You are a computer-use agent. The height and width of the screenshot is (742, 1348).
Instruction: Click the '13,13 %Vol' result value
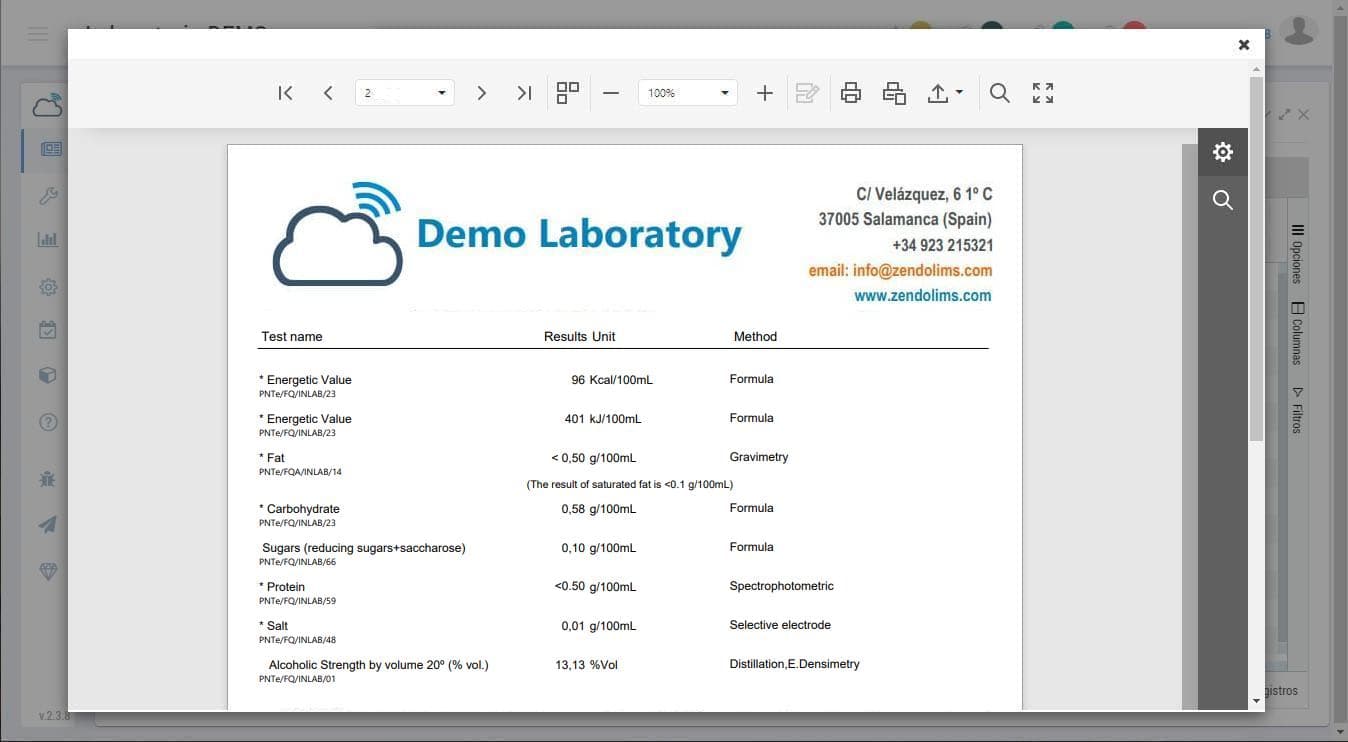(x=587, y=665)
